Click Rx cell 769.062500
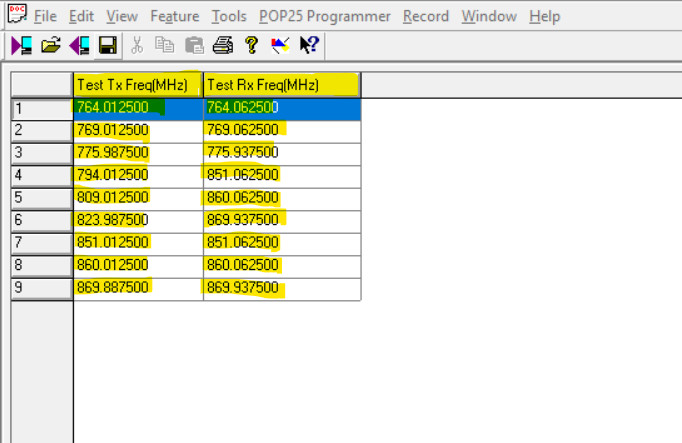Screen dimensions: 682x443 coord(282,132)
